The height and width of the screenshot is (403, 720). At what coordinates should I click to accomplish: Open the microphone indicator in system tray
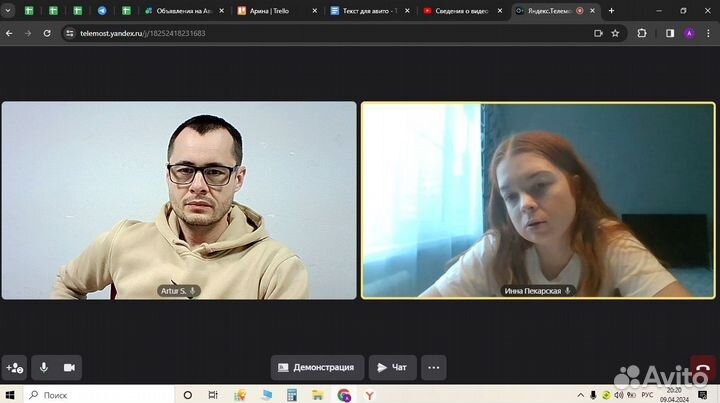593,395
